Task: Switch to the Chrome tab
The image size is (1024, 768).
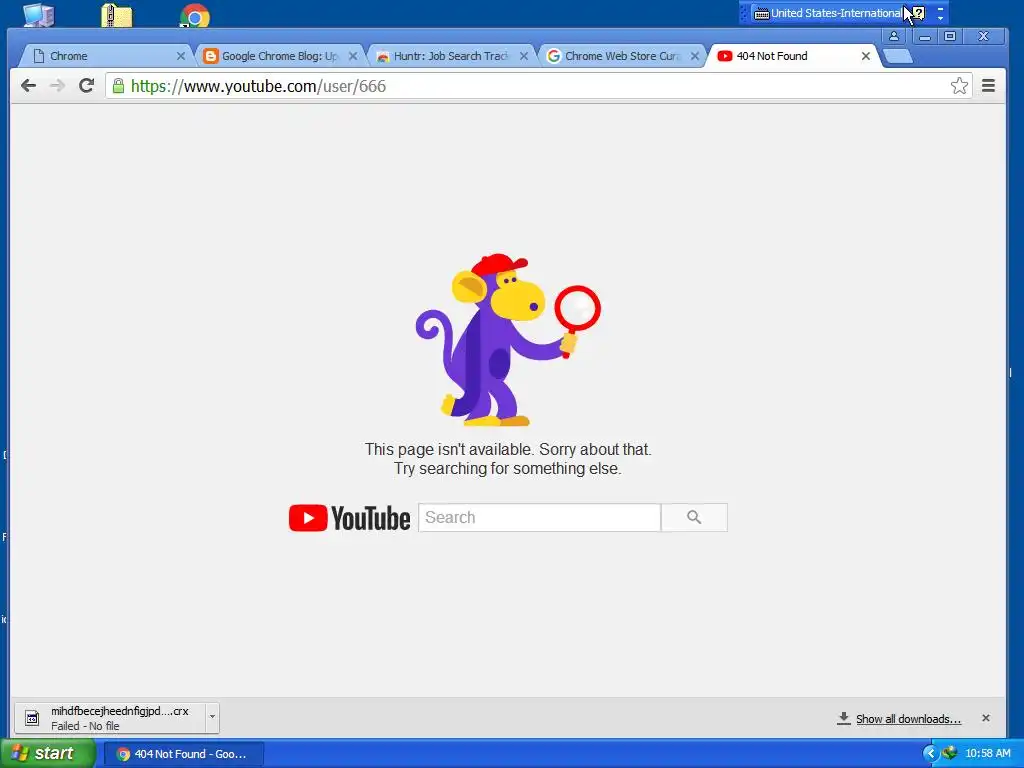Action: tap(104, 56)
